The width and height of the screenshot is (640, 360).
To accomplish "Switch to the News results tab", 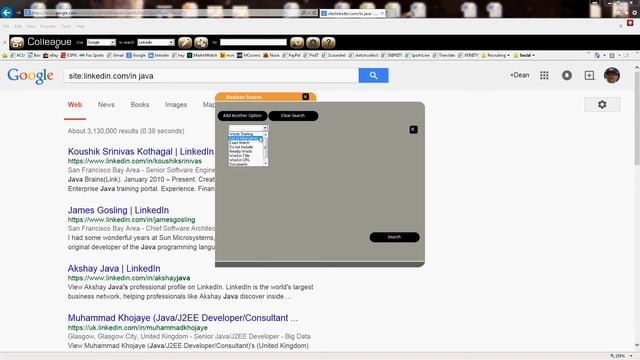I will 106,105.
